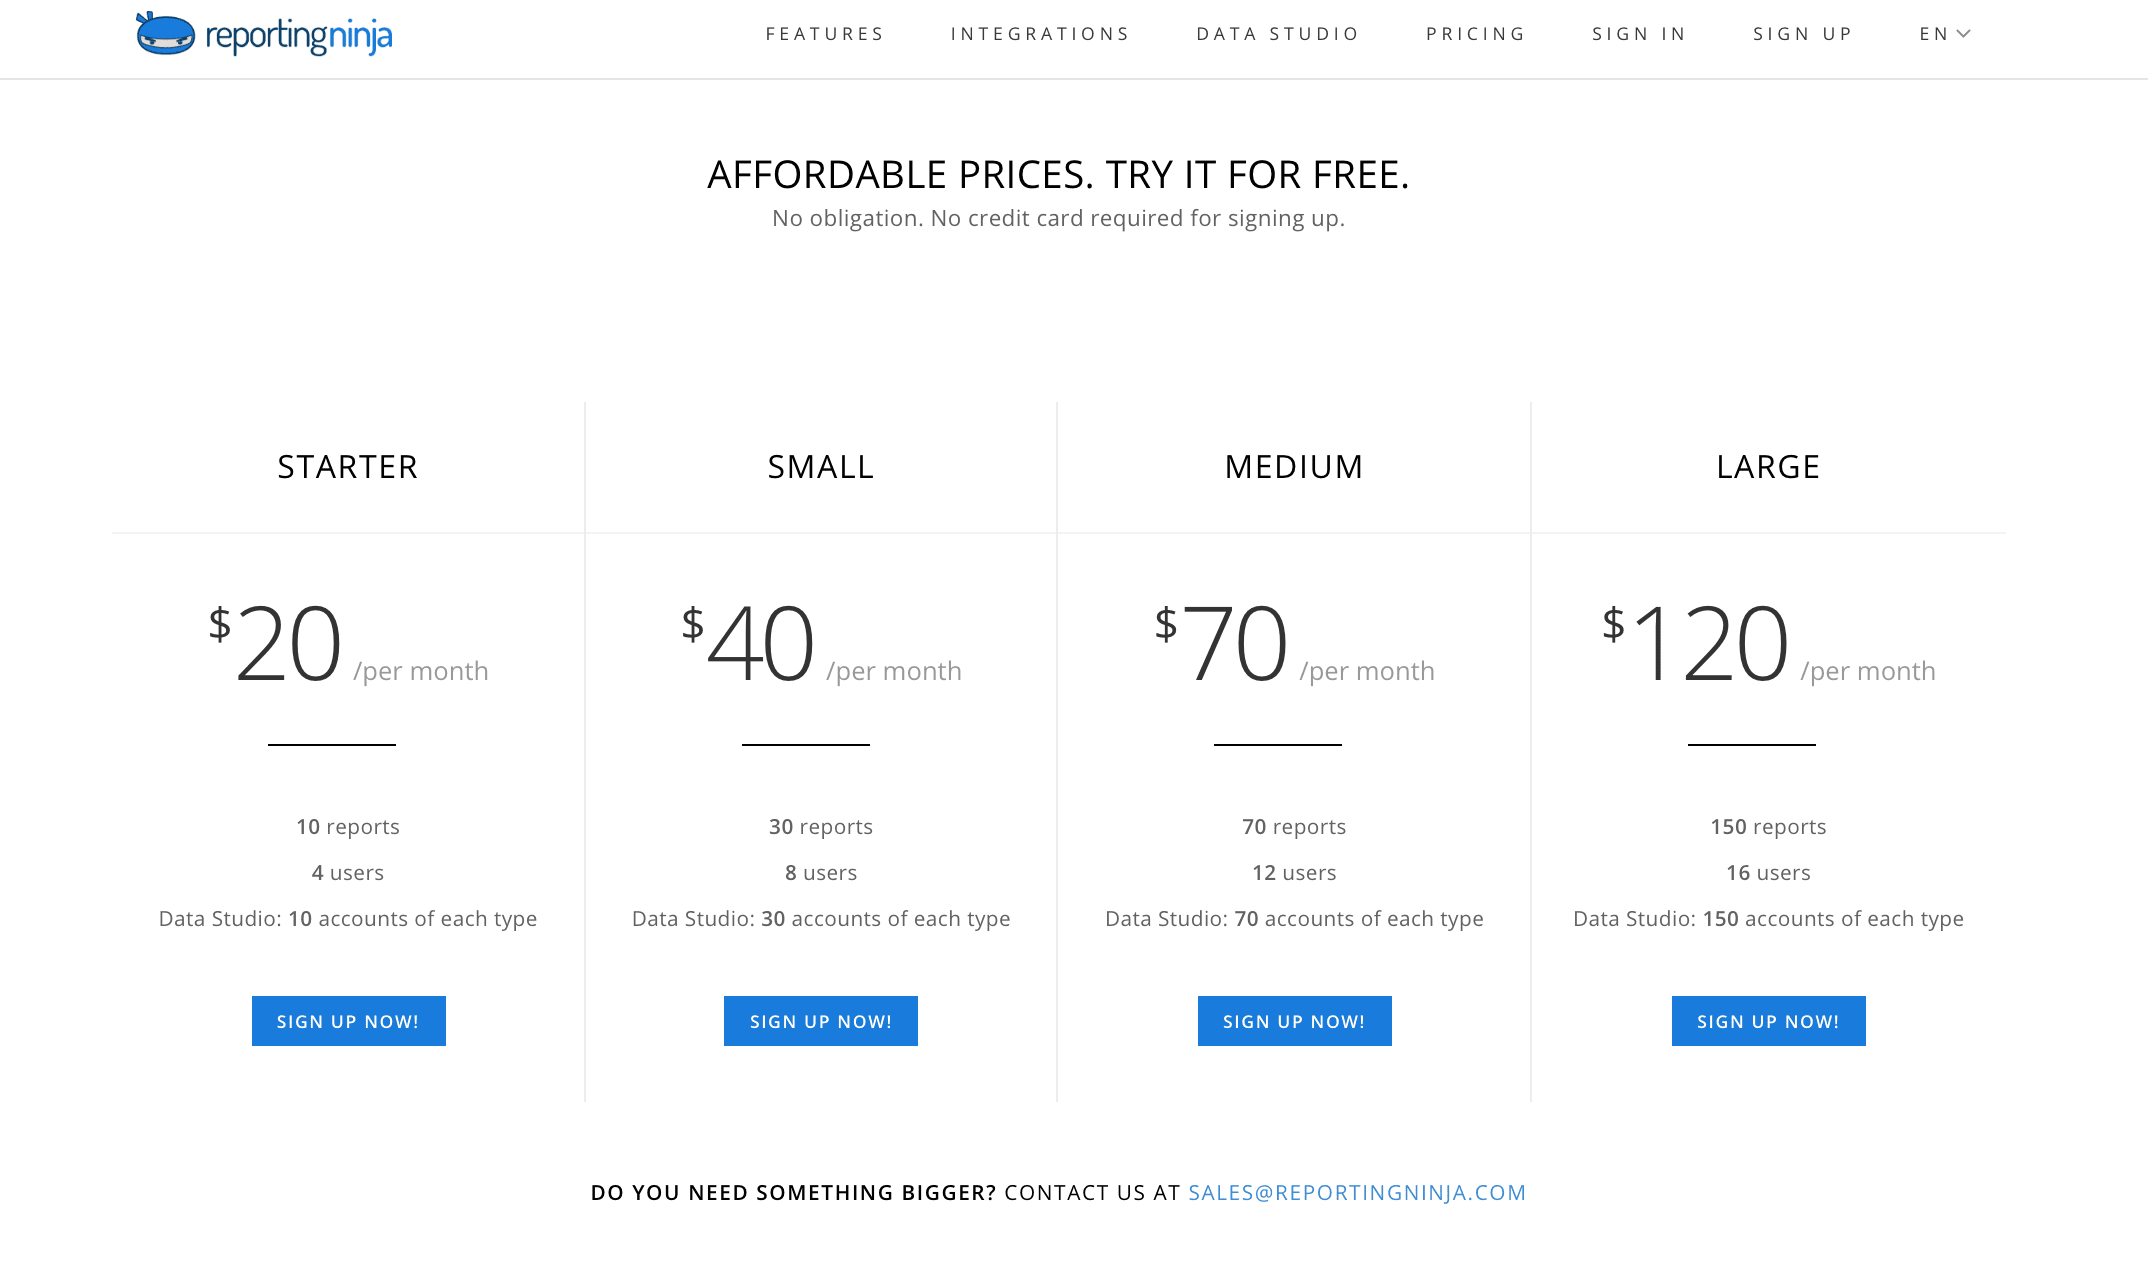Click the $40 per month price
This screenshot has width=2148, height=1278.
pyautogui.click(x=821, y=644)
